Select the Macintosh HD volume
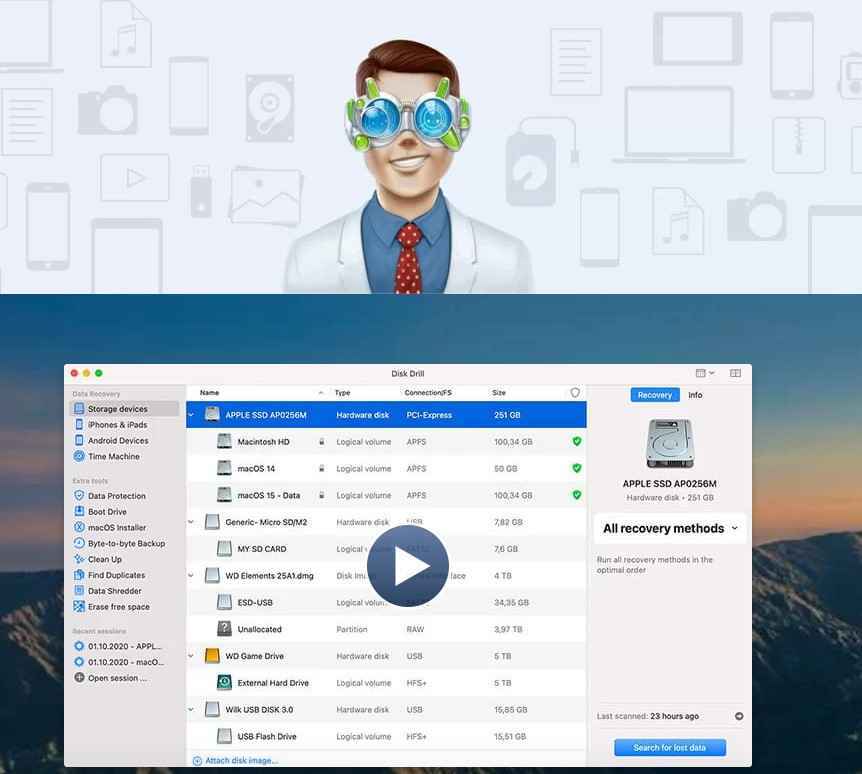Viewport: 862px width, 774px height. pos(386,442)
